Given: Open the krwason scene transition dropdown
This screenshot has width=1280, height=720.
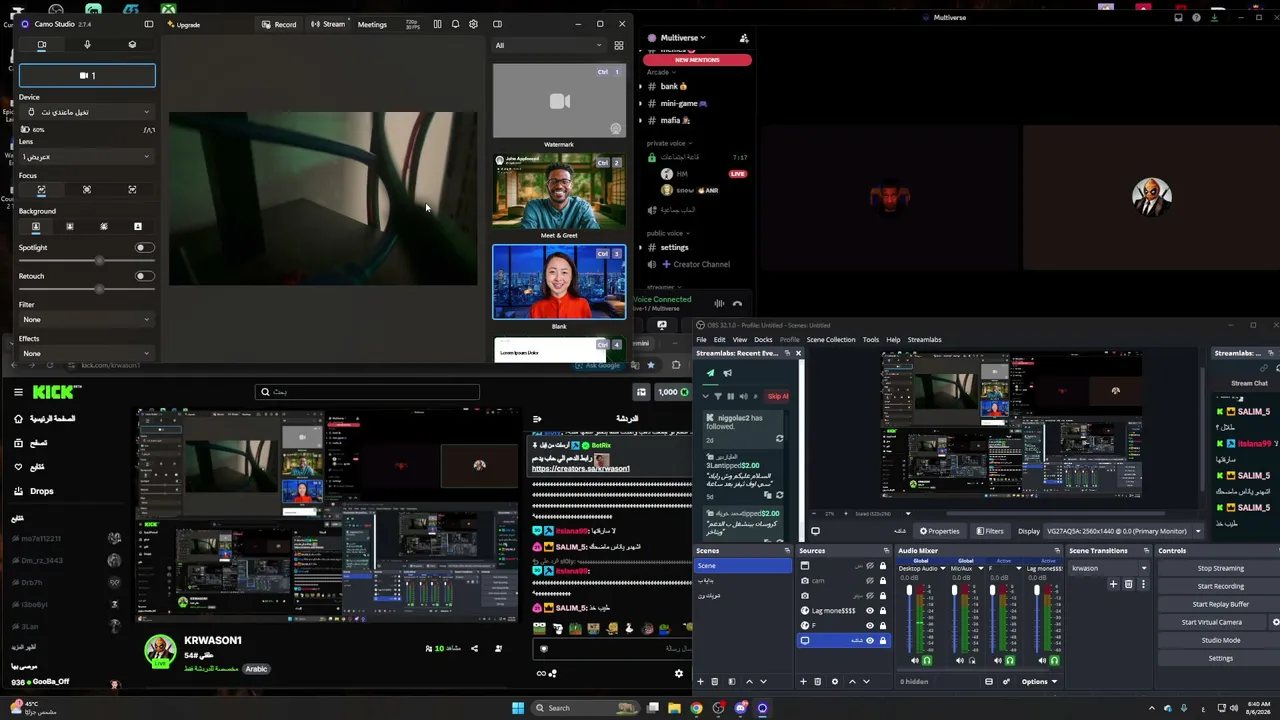Looking at the screenshot, I should point(1110,569).
